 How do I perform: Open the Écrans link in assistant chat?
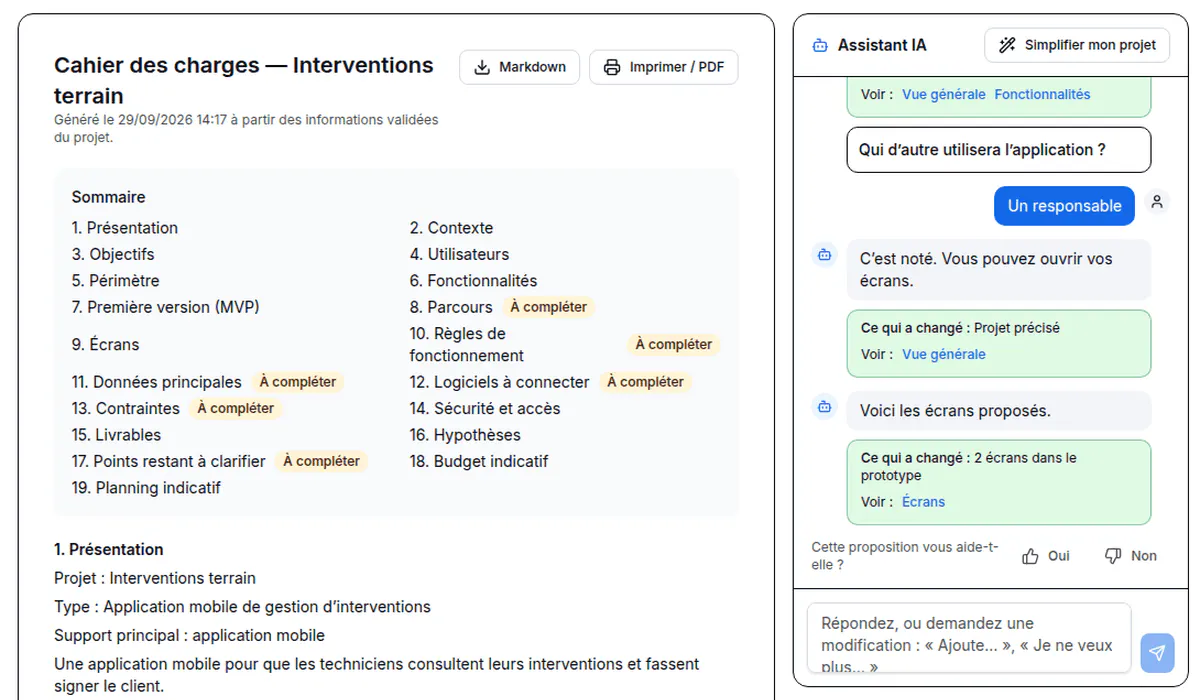[923, 502]
